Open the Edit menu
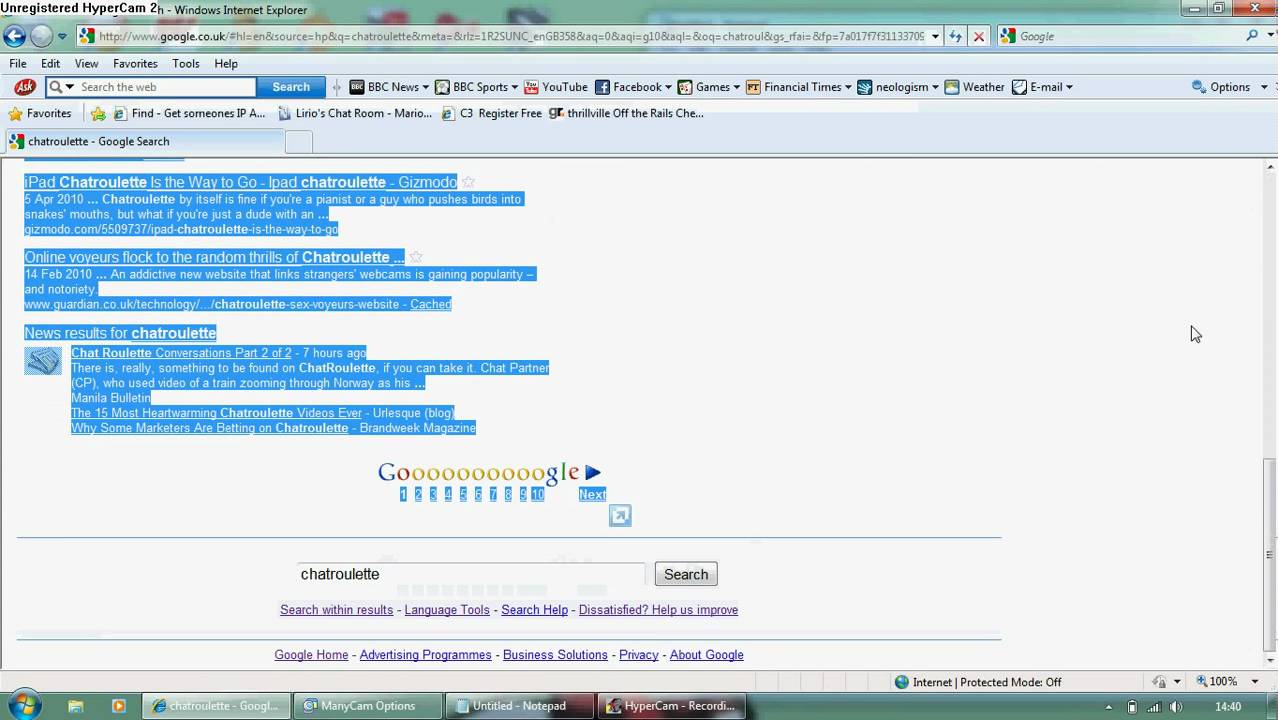The height and width of the screenshot is (720, 1278). point(51,63)
